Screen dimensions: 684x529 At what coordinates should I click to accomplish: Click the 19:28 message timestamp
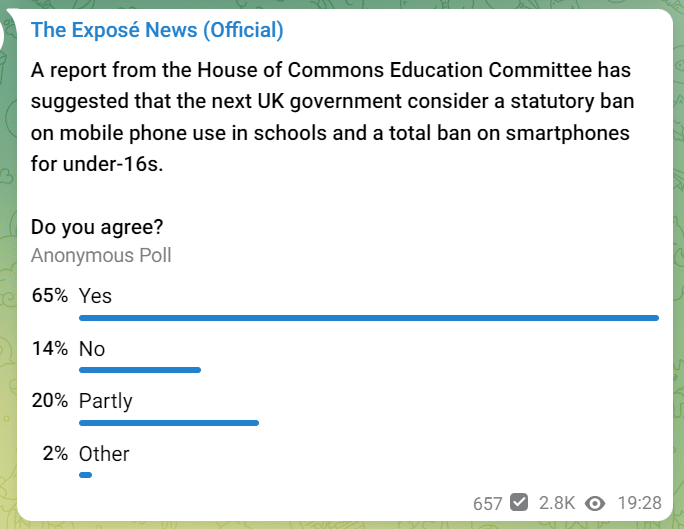pos(640,503)
